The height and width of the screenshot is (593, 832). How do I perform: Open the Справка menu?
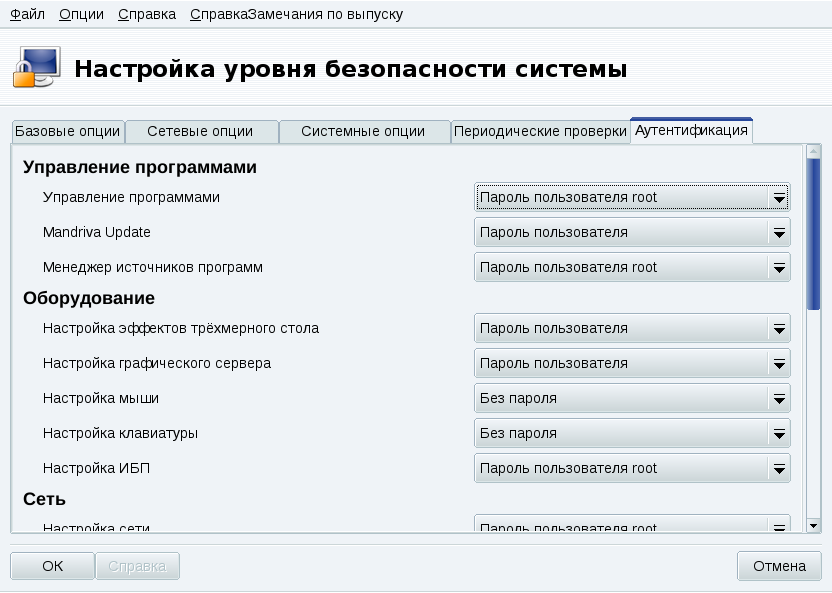pyautogui.click(x=145, y=14)
